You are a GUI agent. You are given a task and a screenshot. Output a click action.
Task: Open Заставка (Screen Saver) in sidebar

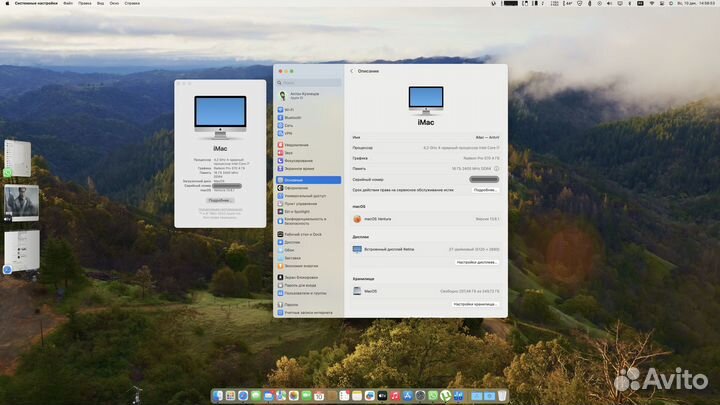coord(309,258)
